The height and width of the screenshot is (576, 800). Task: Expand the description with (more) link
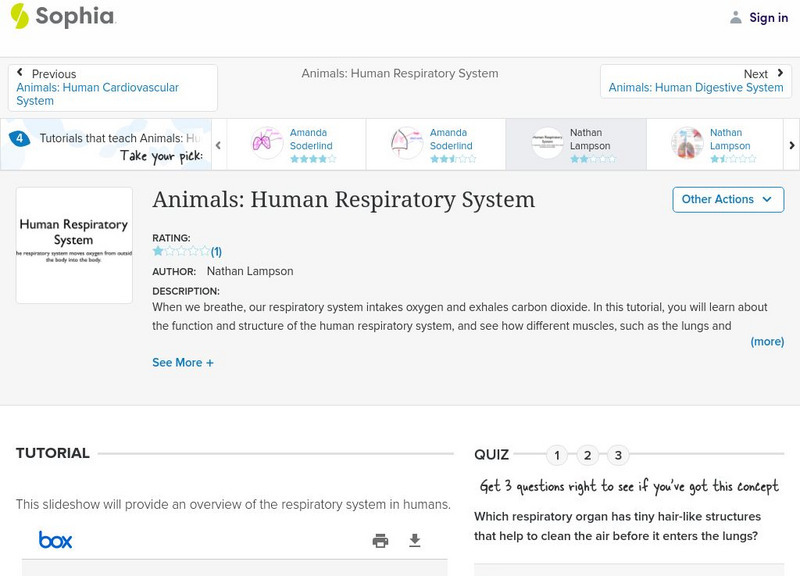tap(767, 341)
